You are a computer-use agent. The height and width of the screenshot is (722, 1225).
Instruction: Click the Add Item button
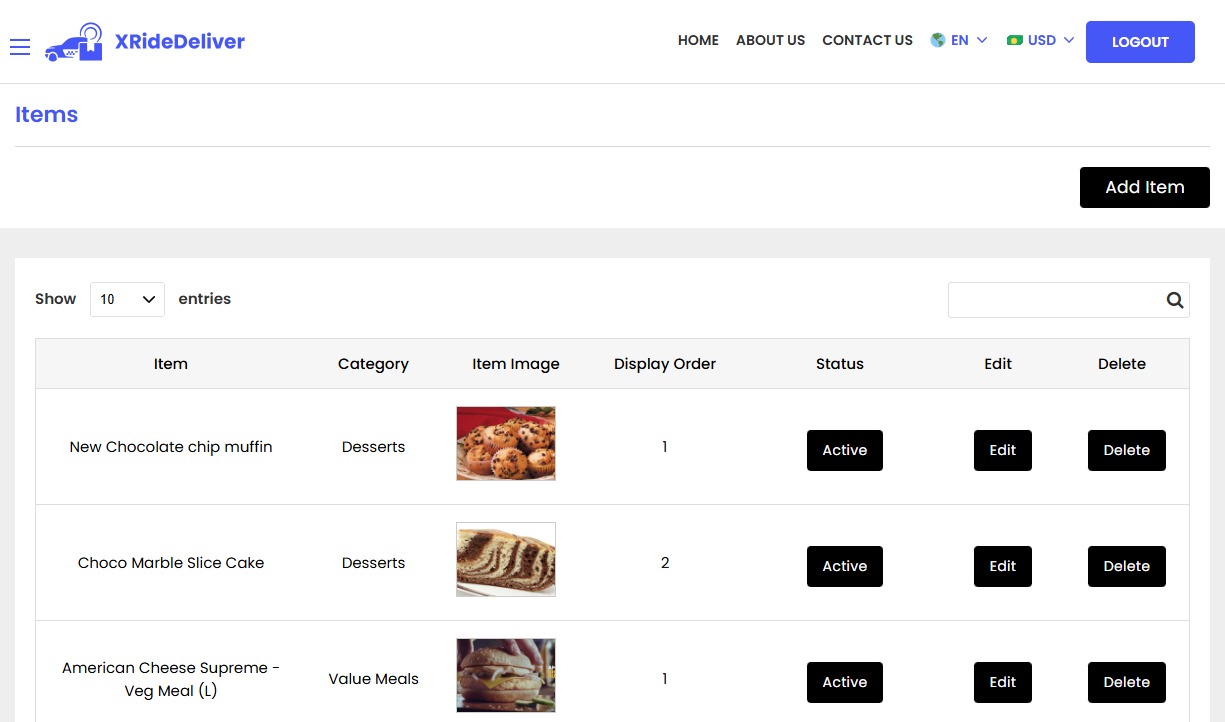(x=1144, y=187)
